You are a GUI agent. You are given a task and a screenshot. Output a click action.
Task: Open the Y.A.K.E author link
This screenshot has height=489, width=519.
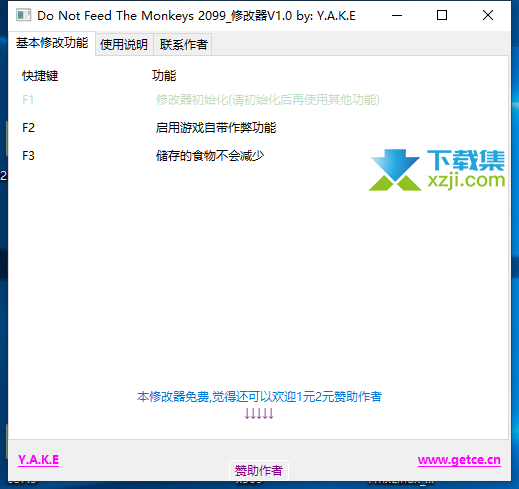pyautogui.click(x=38, y=460)
